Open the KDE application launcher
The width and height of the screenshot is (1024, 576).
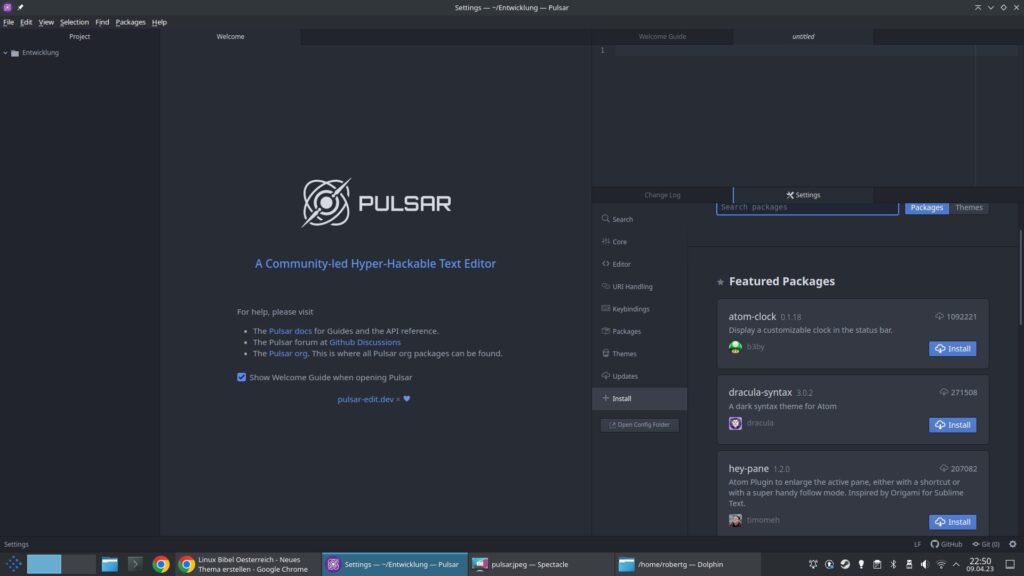tap(13, 564)
